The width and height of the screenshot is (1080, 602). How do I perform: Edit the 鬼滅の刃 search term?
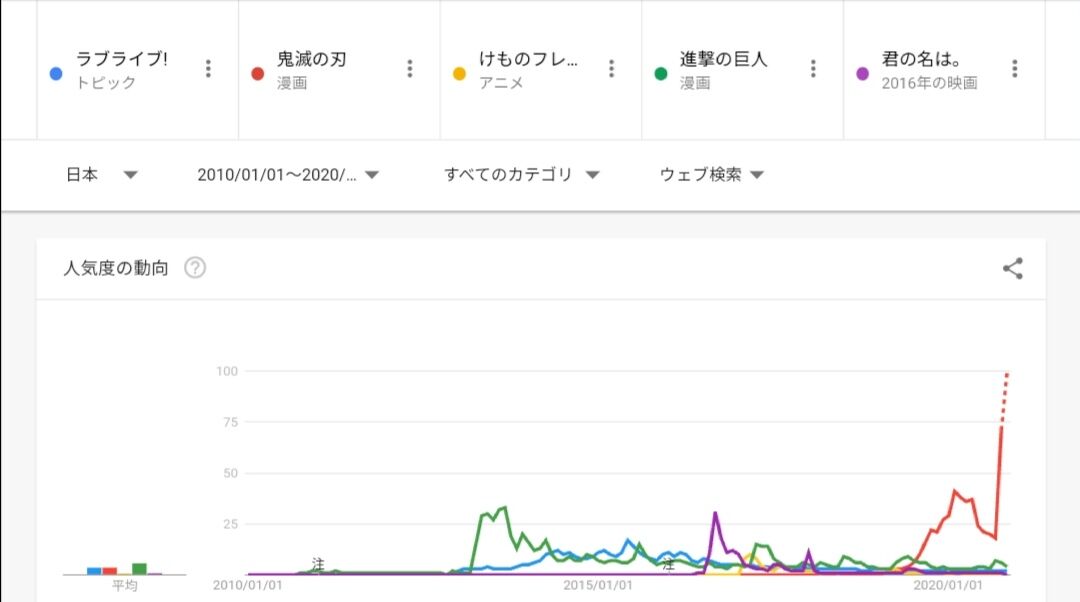pyautogui.click(x=312, y=59)
